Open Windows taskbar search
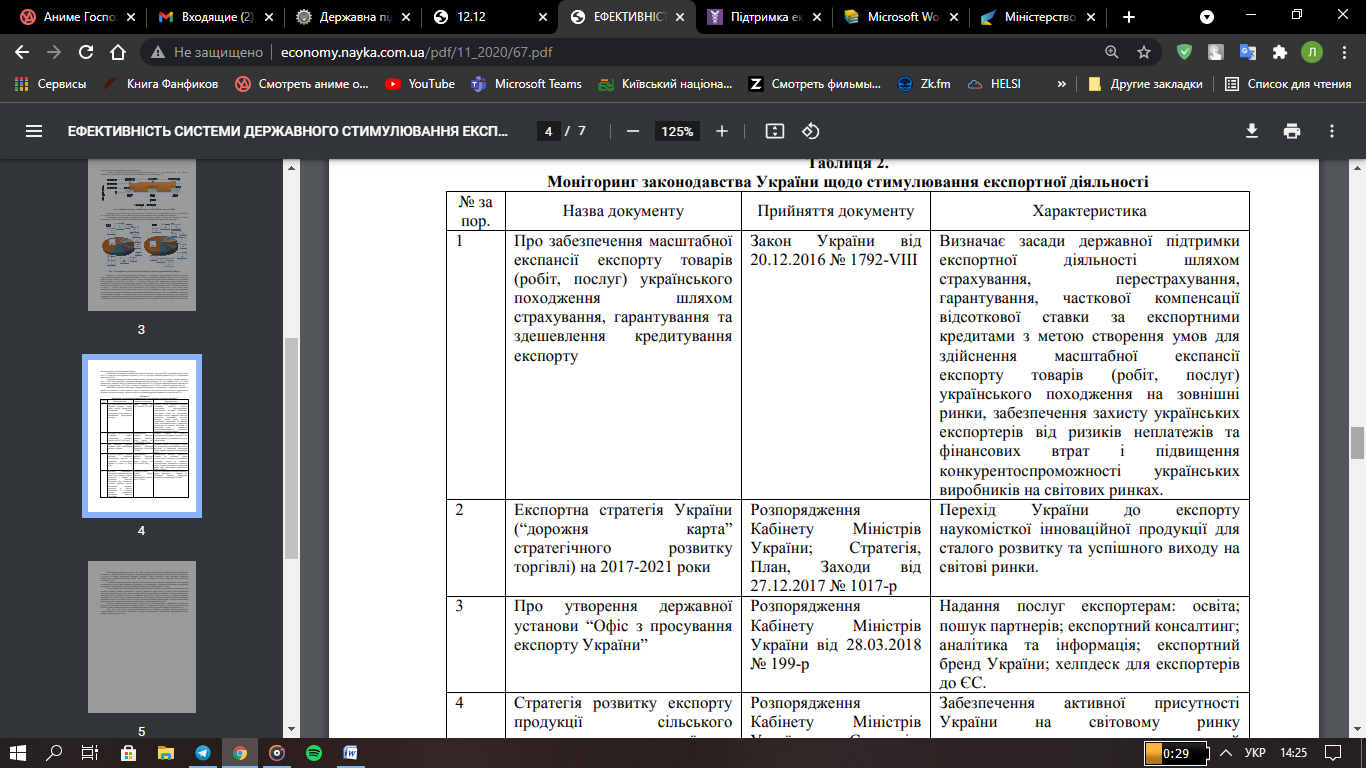Viewport: 1366px width, 768px height. pyautogui.click(x=54, y=753)
